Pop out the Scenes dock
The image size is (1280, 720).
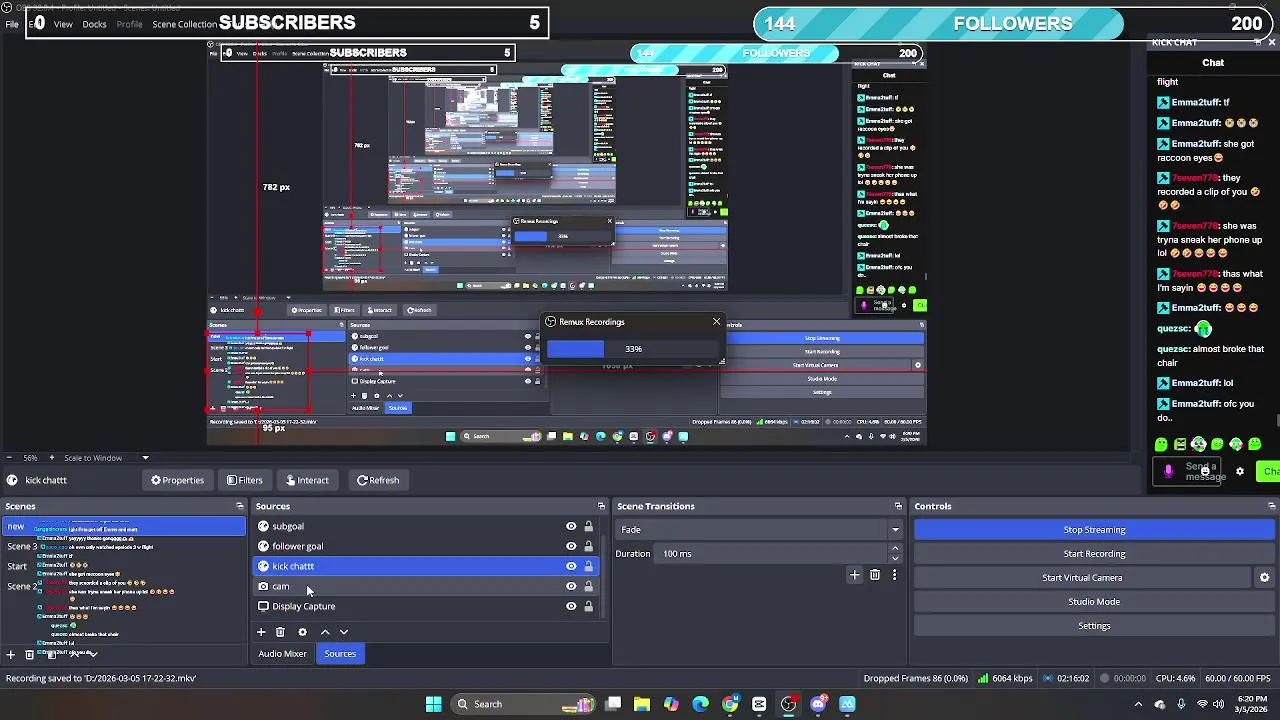[x=239, y=506]
